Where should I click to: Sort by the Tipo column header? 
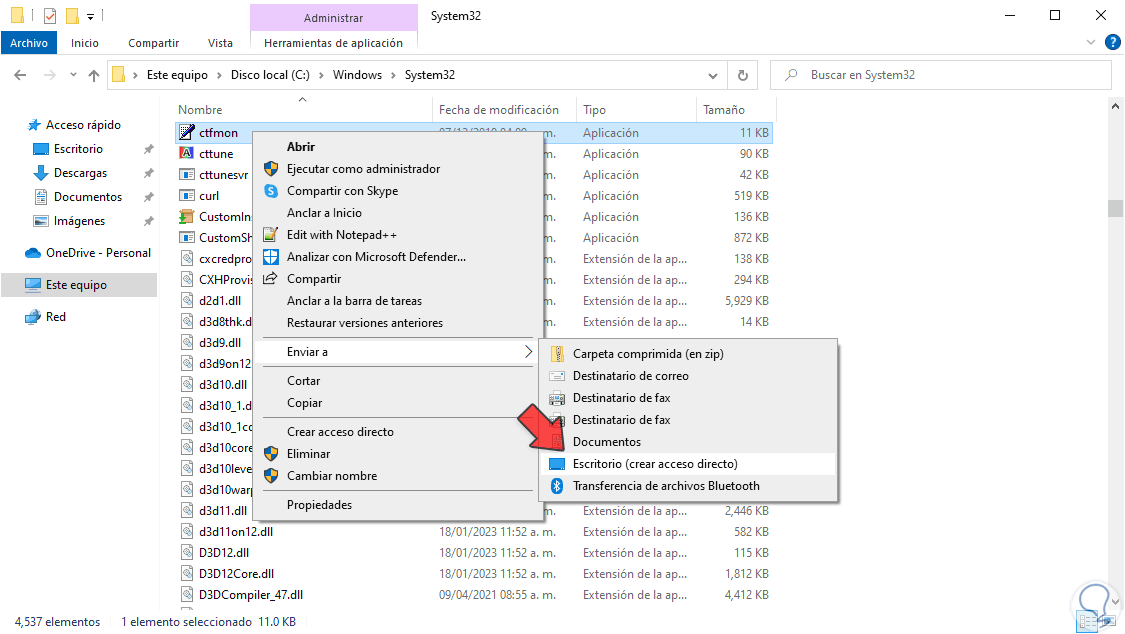636,110
